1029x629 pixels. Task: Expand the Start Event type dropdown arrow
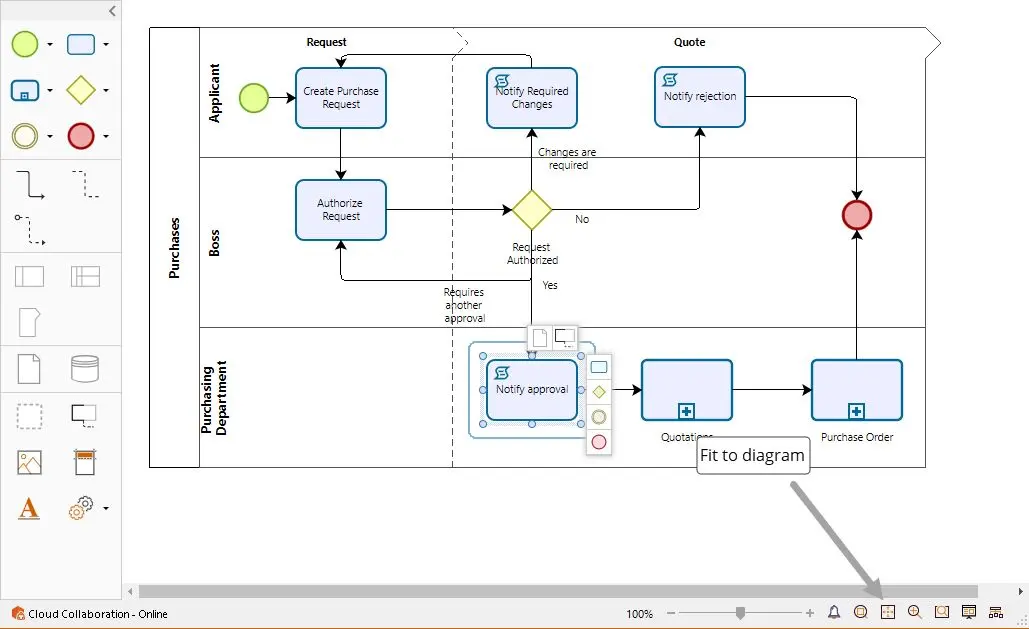(50, 45)
